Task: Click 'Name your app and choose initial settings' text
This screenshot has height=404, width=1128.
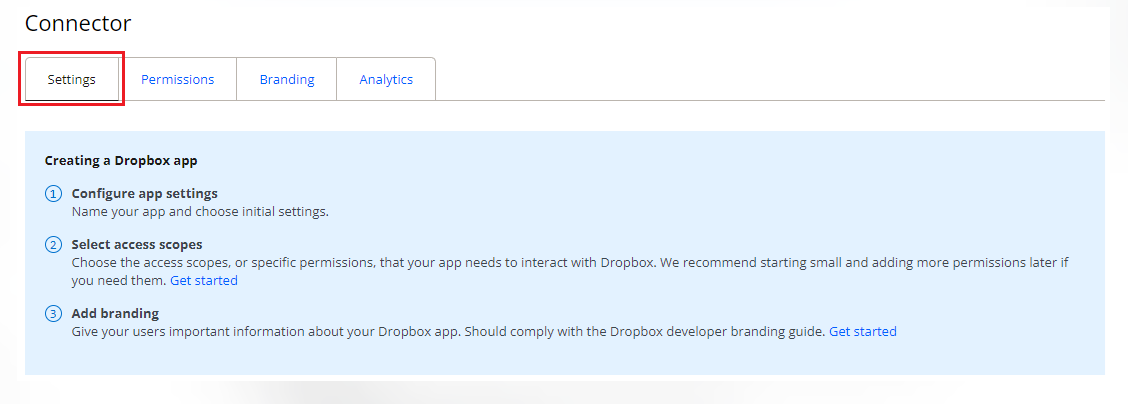Action: pos(200,212)
